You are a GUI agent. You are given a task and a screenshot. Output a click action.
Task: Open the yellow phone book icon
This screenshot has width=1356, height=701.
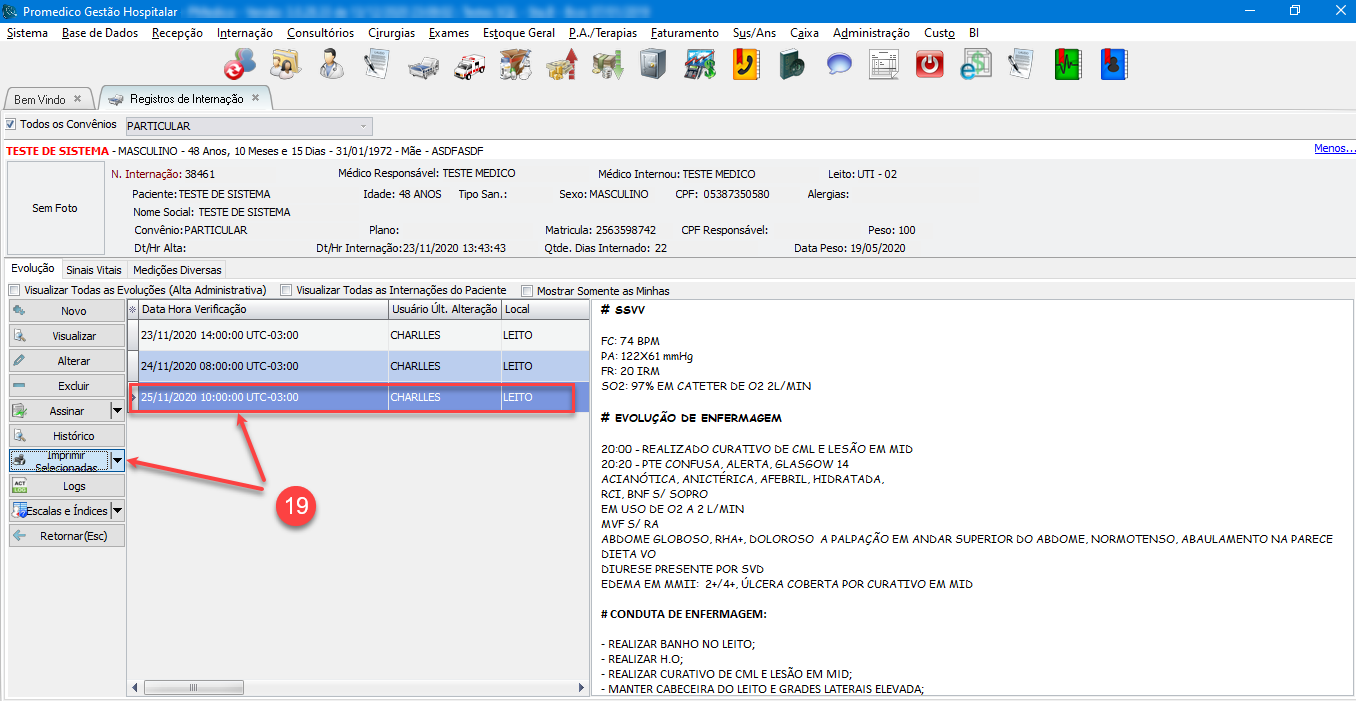click(745, 65)
